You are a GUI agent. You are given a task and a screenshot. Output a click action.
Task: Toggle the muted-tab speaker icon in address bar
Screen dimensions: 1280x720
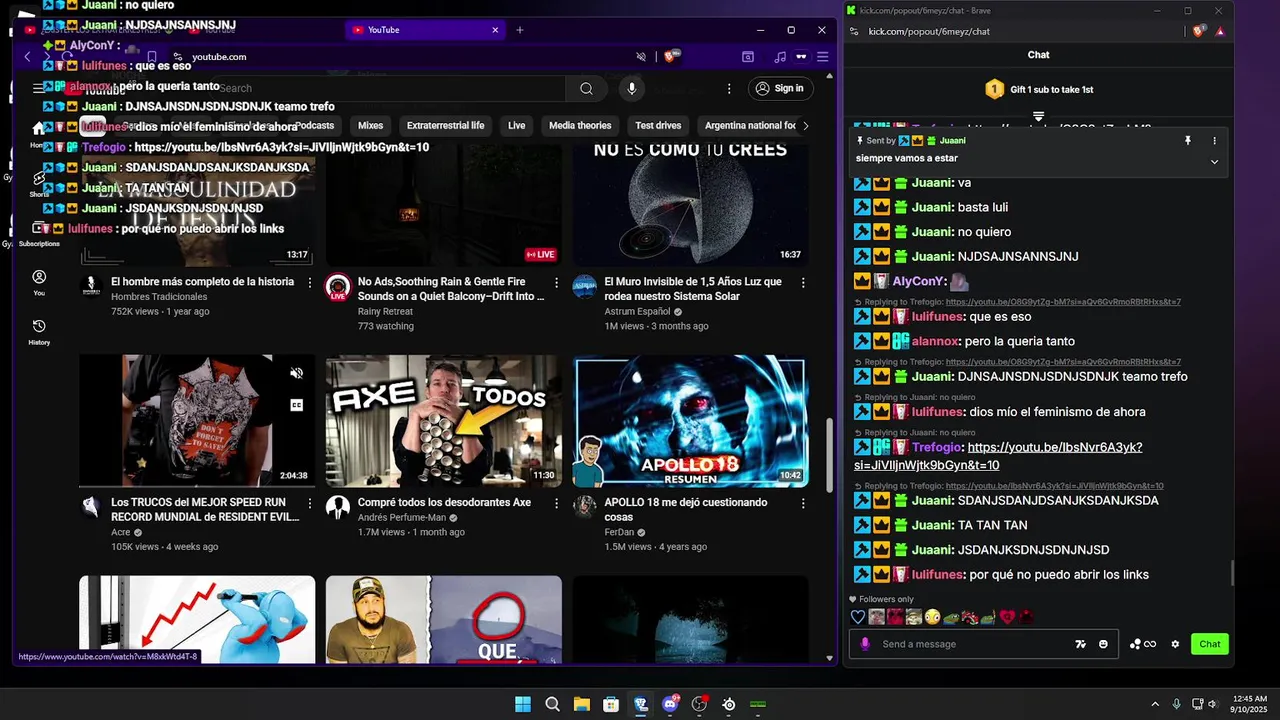641,57
